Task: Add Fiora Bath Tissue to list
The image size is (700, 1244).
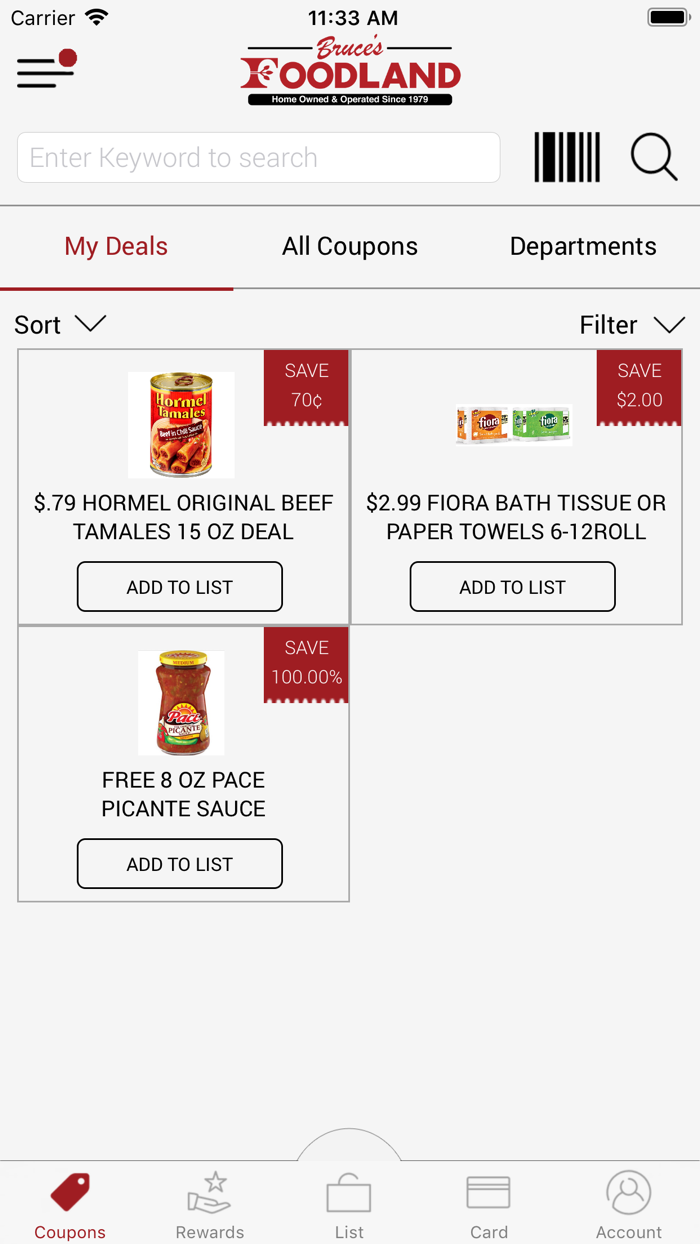Action: click(513, 587)
